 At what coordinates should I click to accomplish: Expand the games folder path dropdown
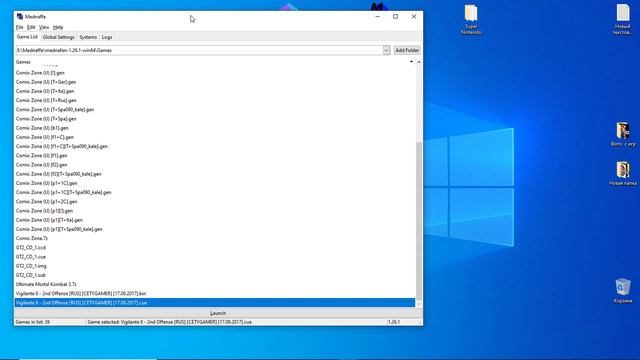point(386,50)
